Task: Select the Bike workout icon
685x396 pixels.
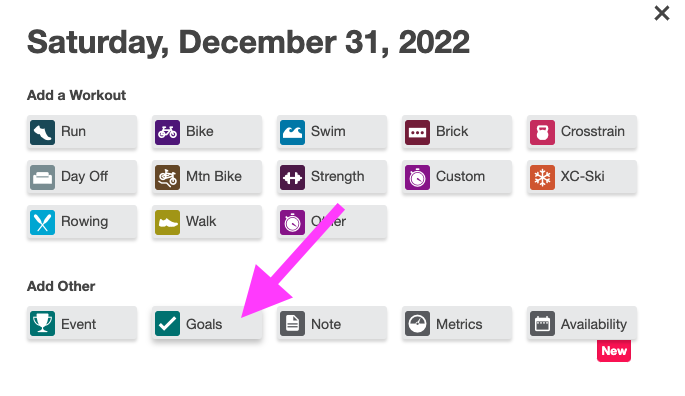Action: tap(167, 132)
